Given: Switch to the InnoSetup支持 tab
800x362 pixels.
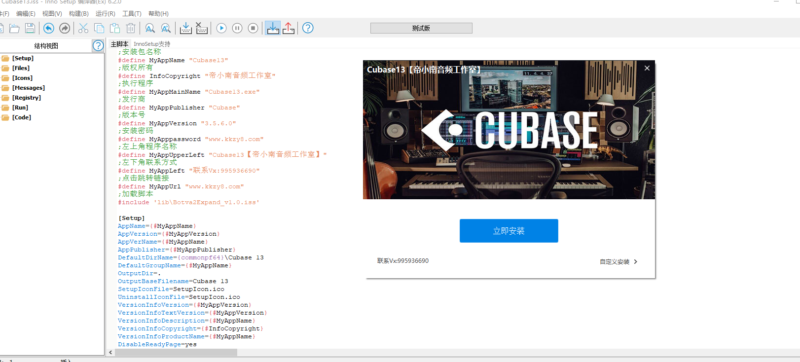Looking at the screenshot, I should tap(152, 44).
